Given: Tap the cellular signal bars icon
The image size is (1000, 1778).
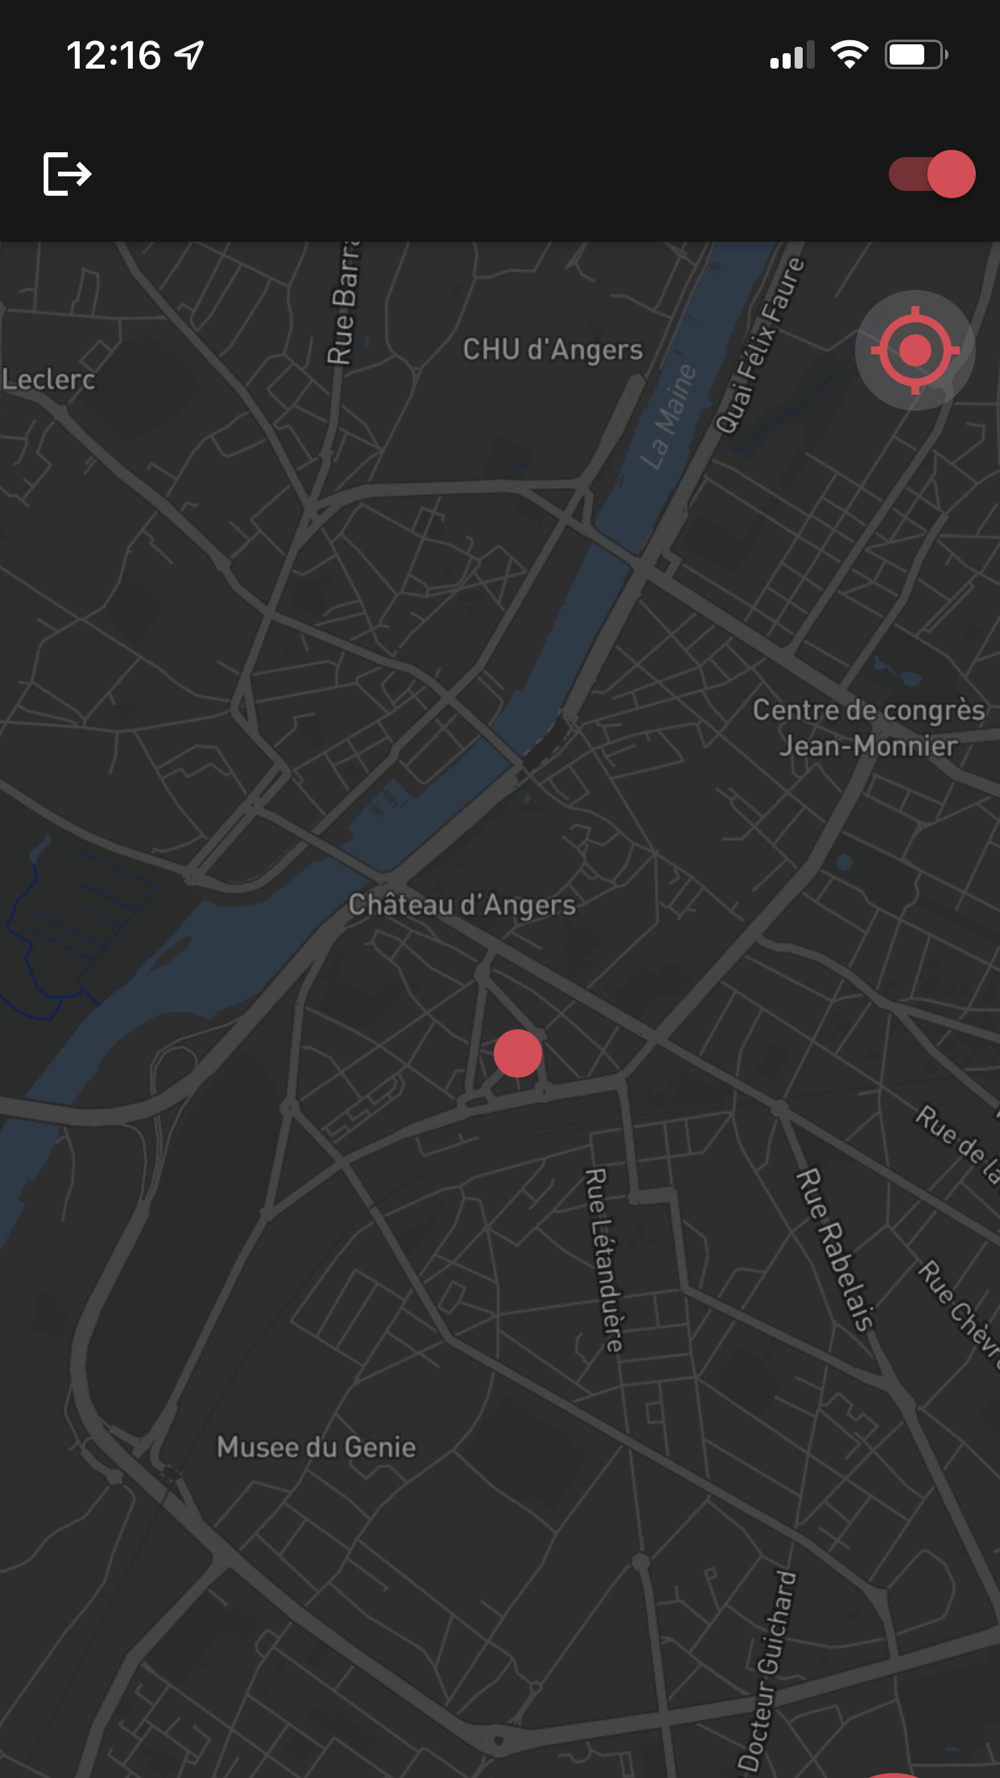Looking at the screenshot, I should click(x=792, y=55).
